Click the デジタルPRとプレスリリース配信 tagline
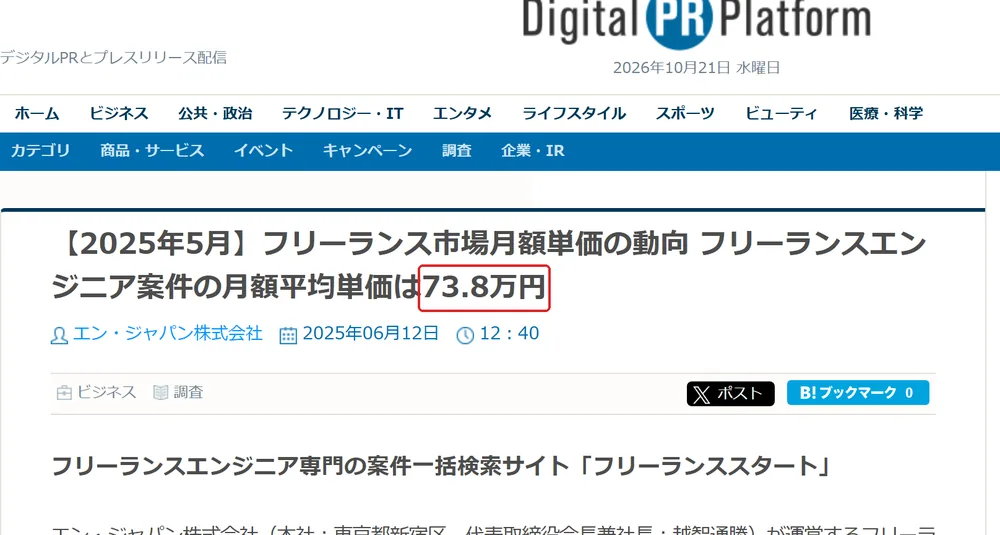 click(114, 57)
